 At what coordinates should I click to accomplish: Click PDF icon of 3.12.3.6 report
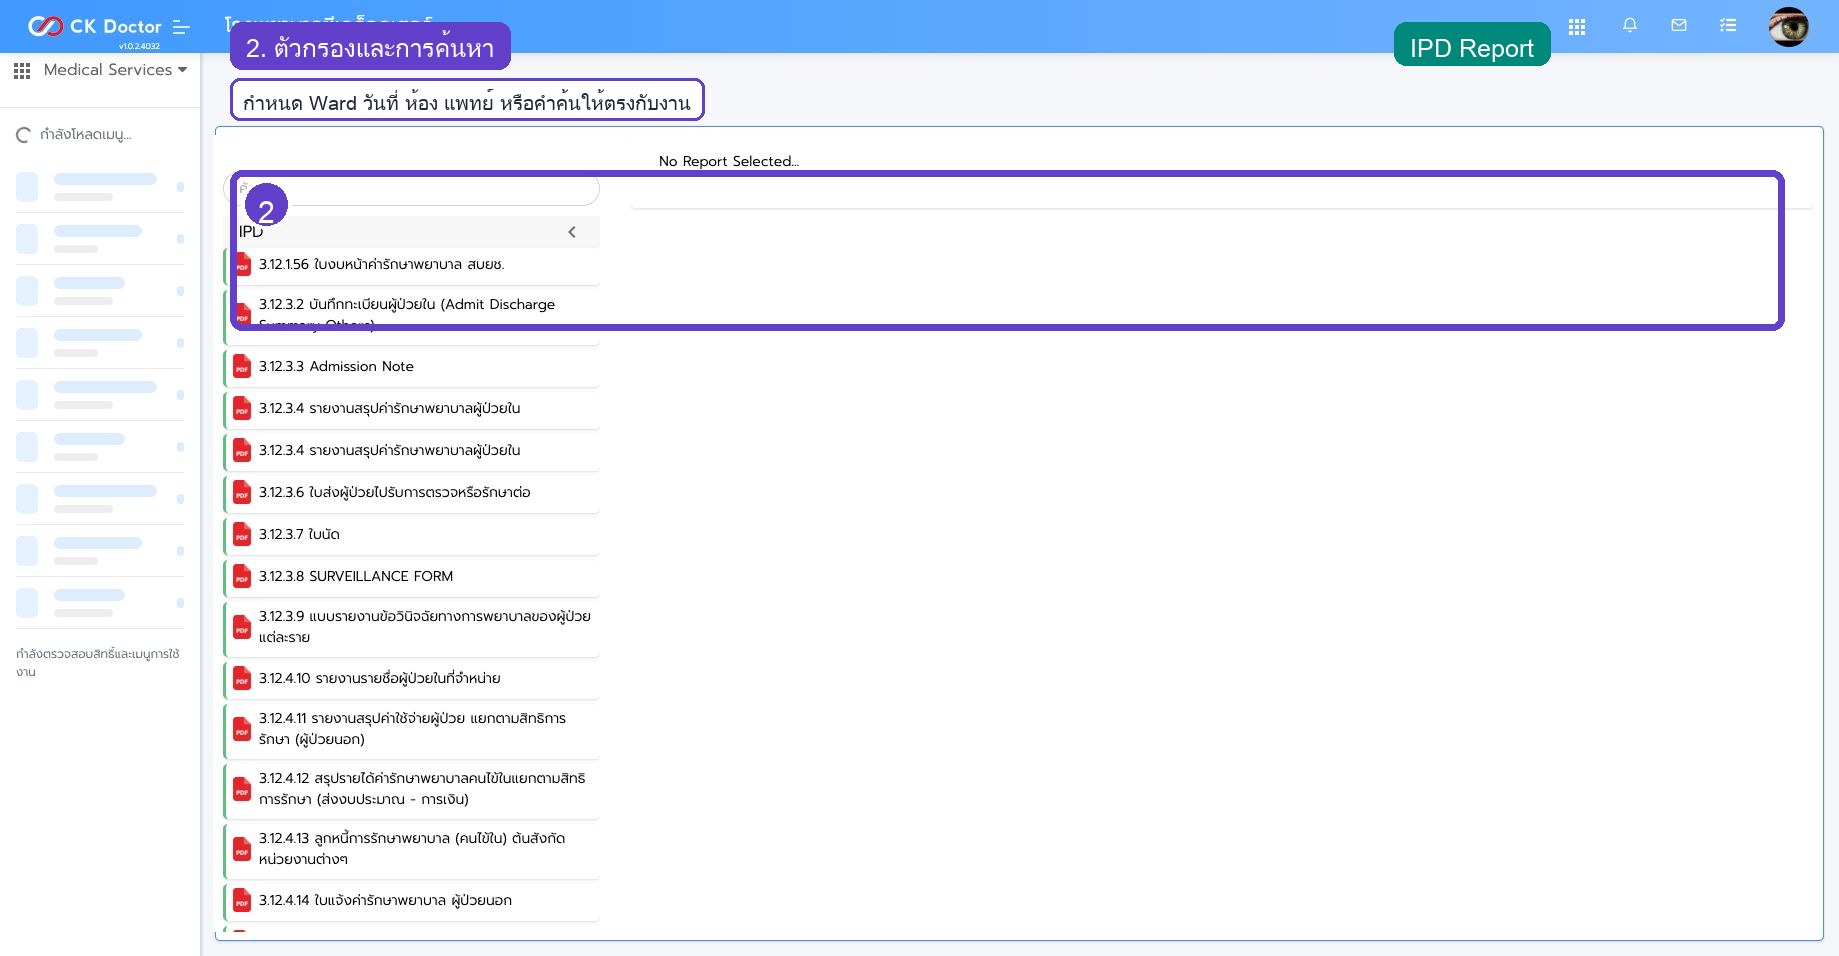(242, 493)
